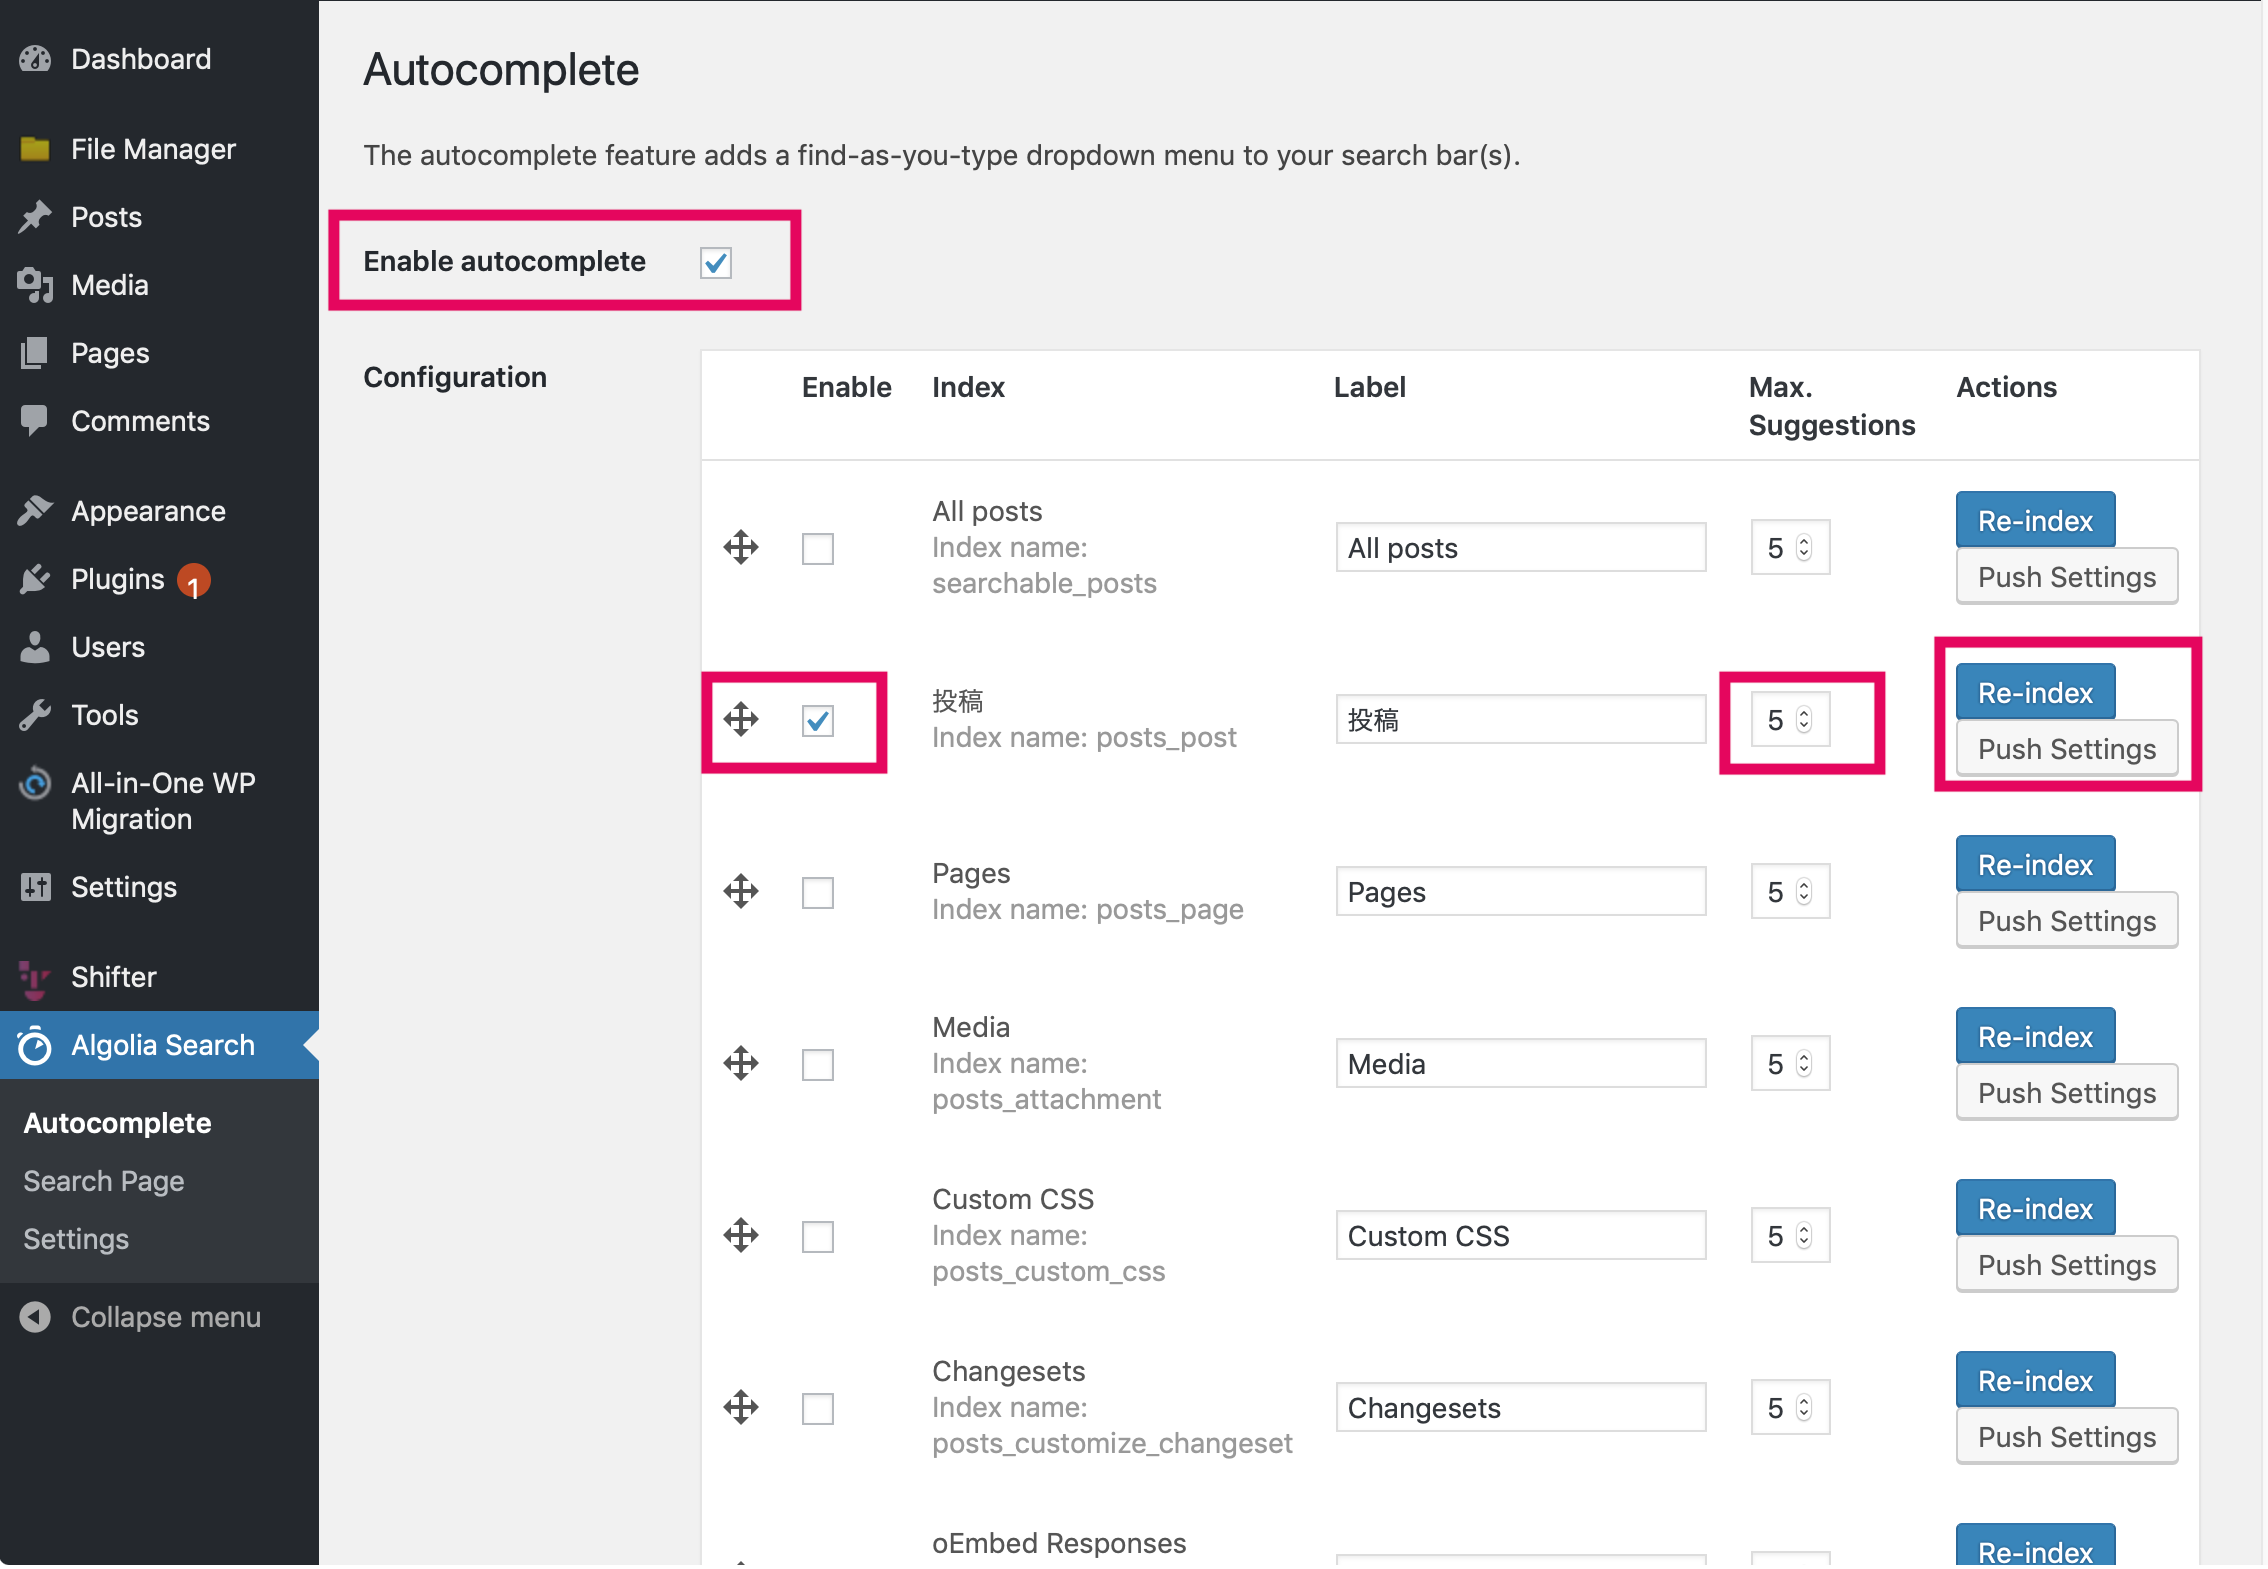
Task: Open the Search Page submenu item
Action: point(104,1181)
